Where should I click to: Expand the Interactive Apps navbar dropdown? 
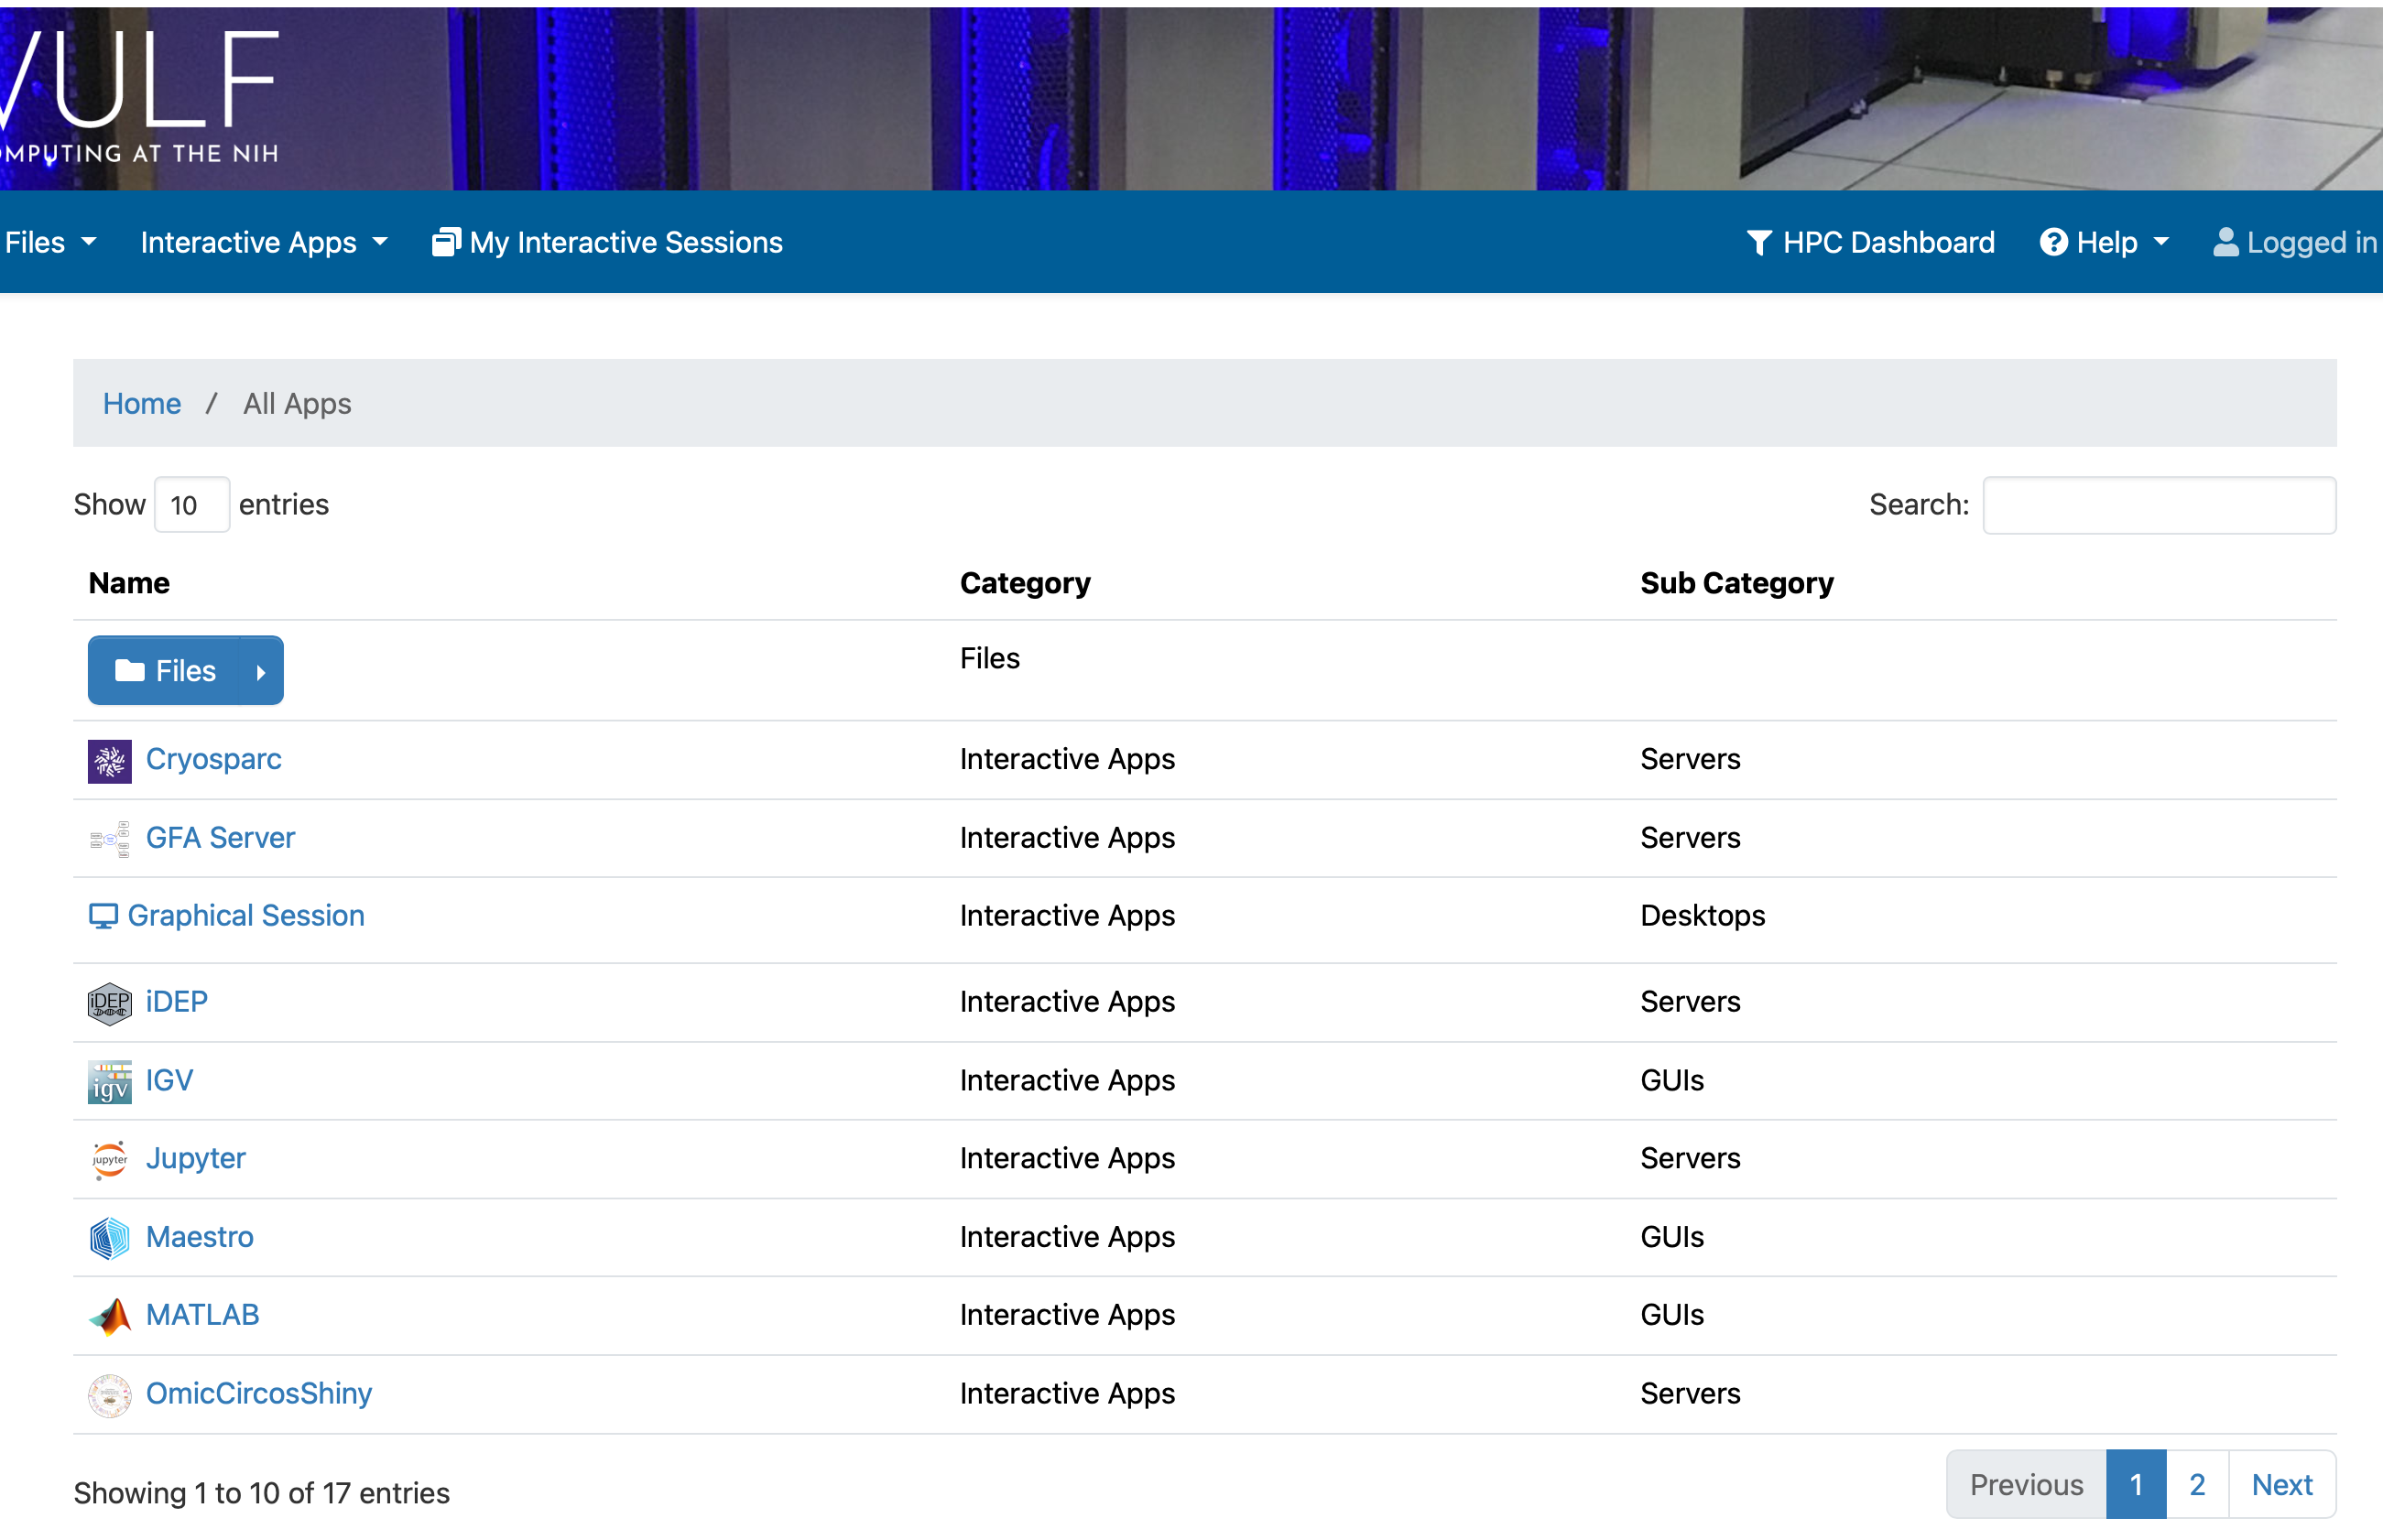point(264,242)
